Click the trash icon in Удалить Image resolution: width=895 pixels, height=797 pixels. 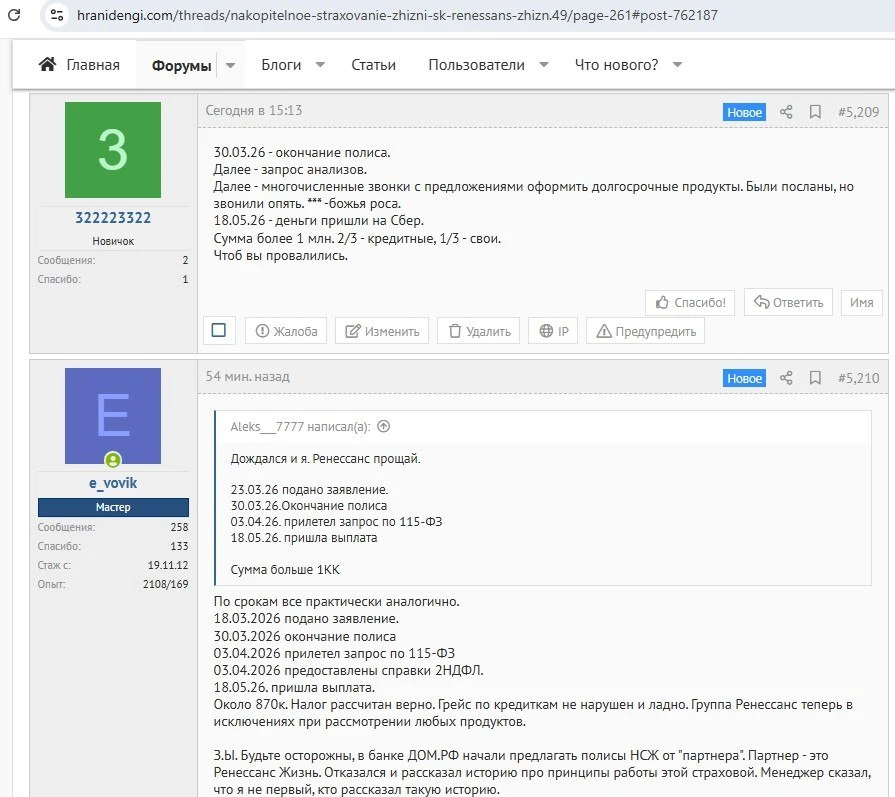pyautogui.click(x=455, y=331)
